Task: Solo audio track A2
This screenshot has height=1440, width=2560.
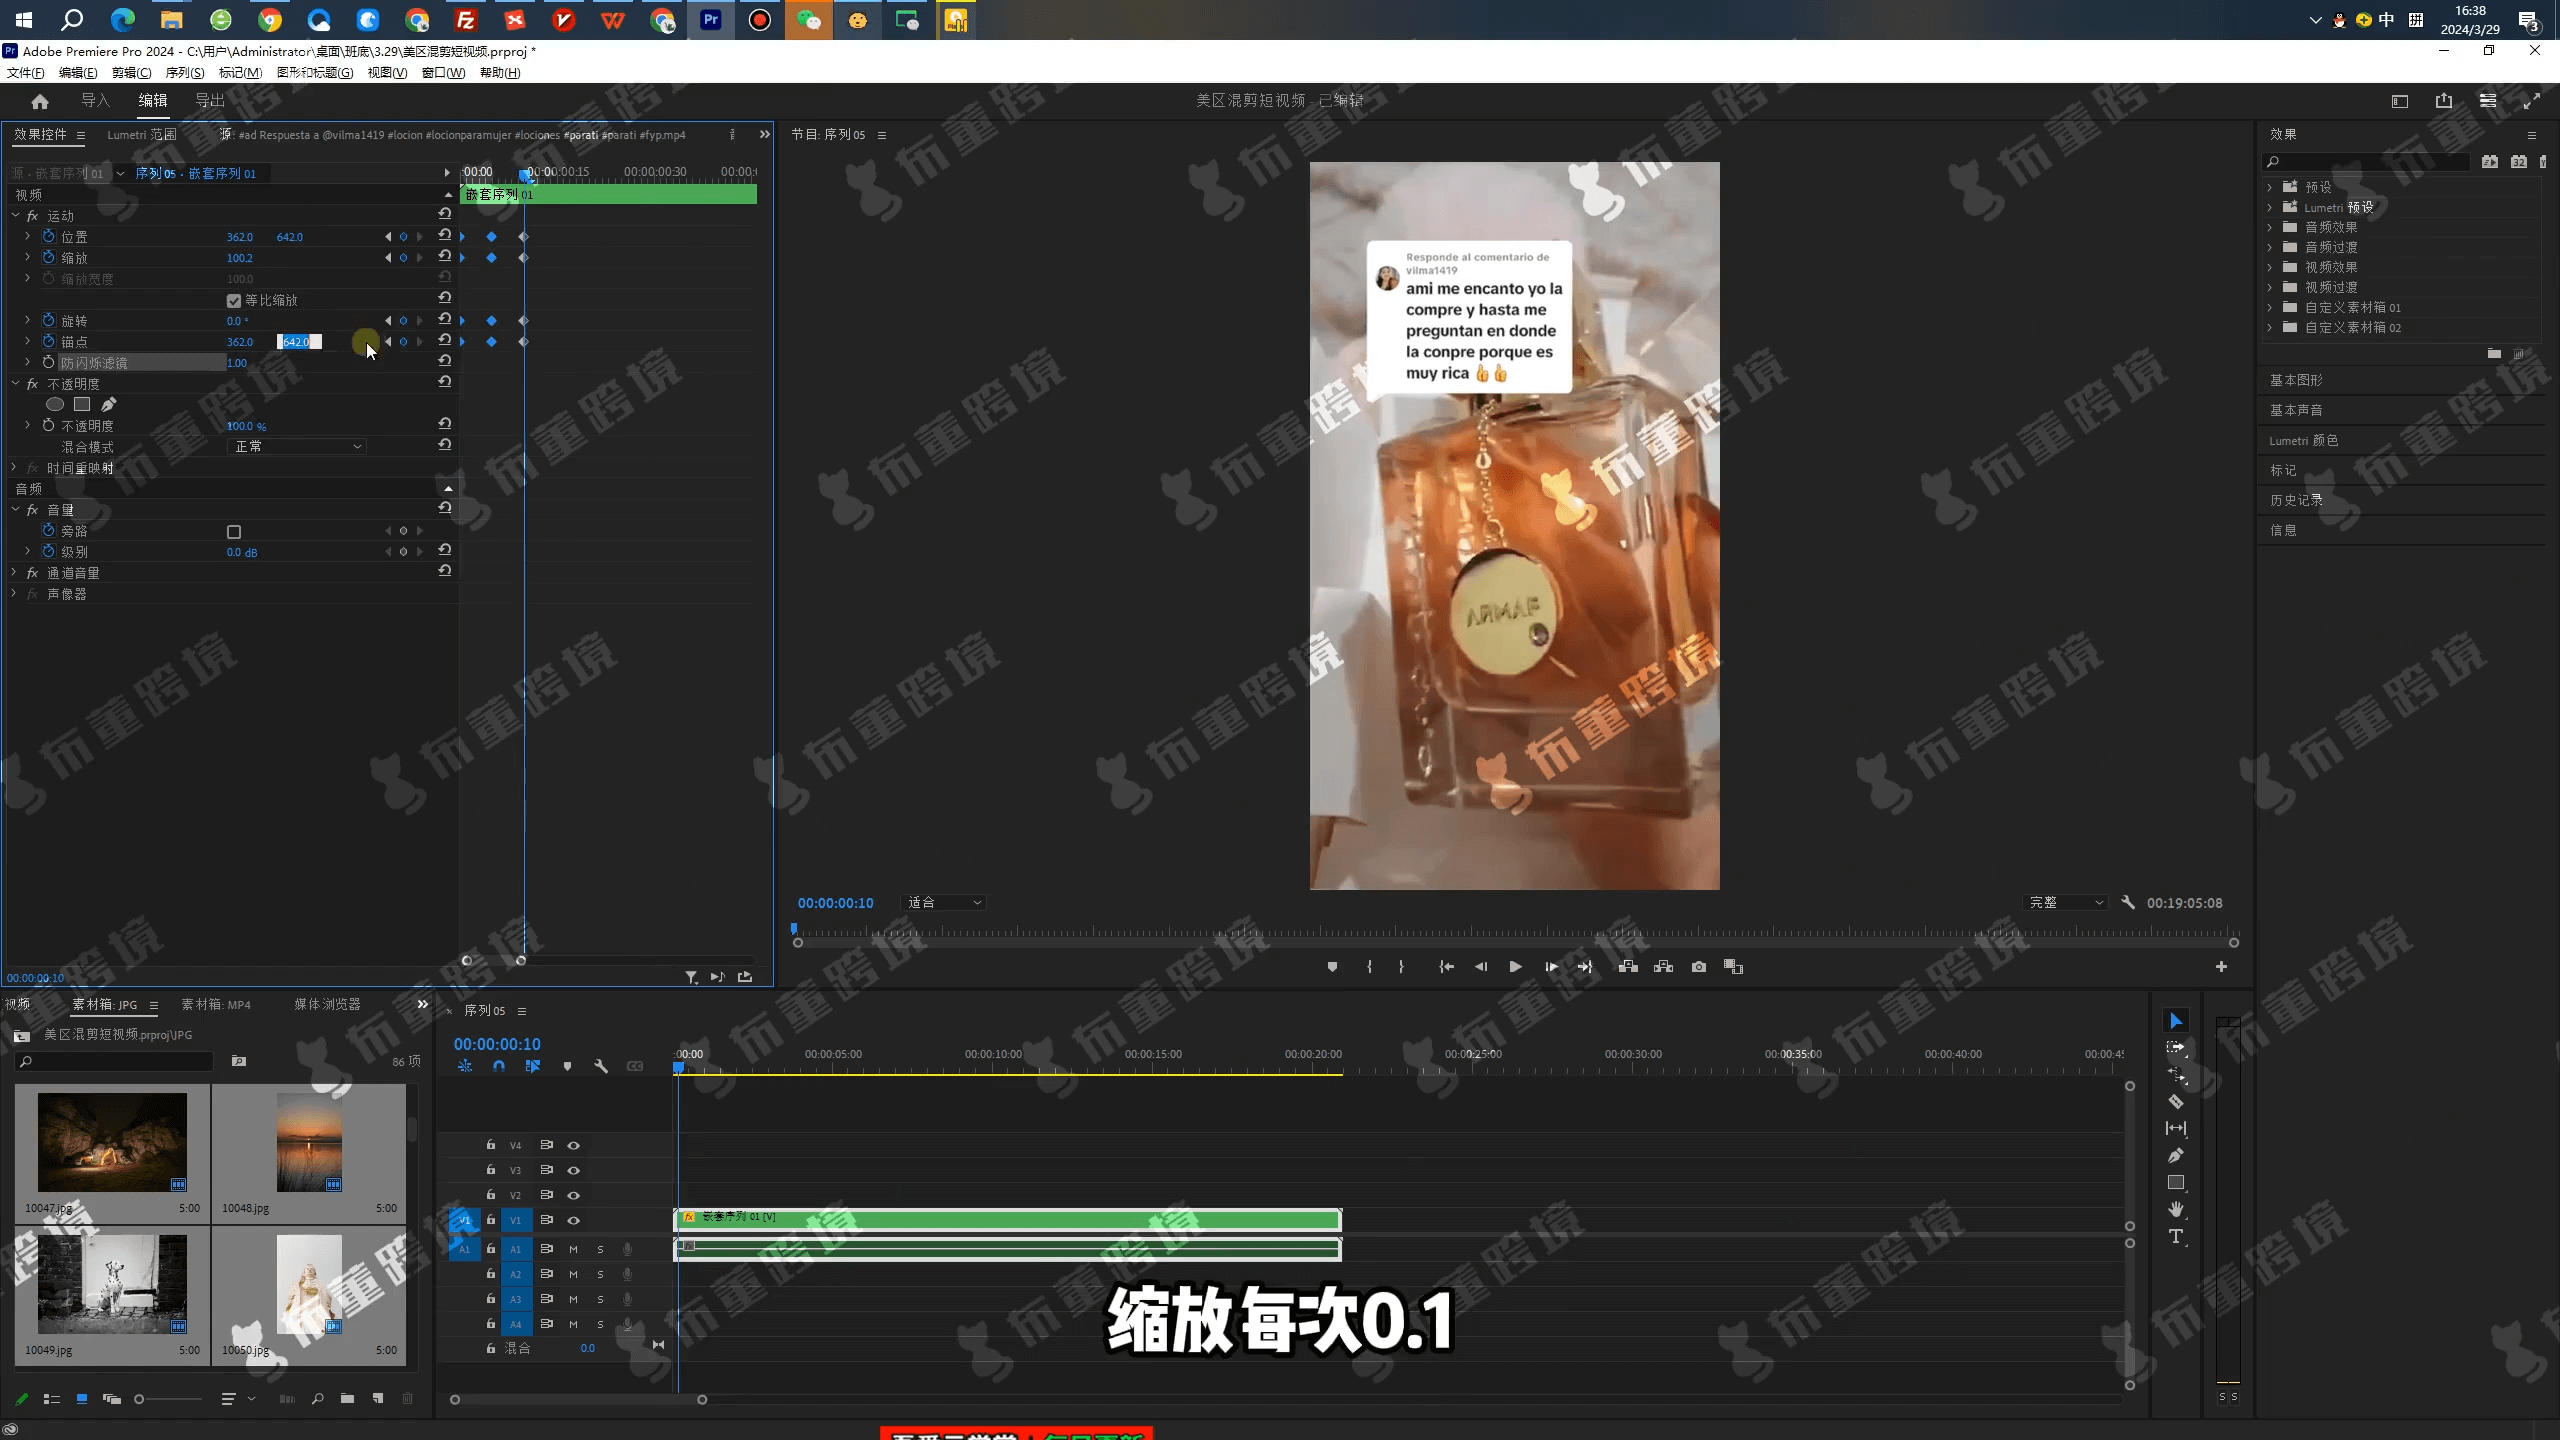Action: tap(600, 1274)
